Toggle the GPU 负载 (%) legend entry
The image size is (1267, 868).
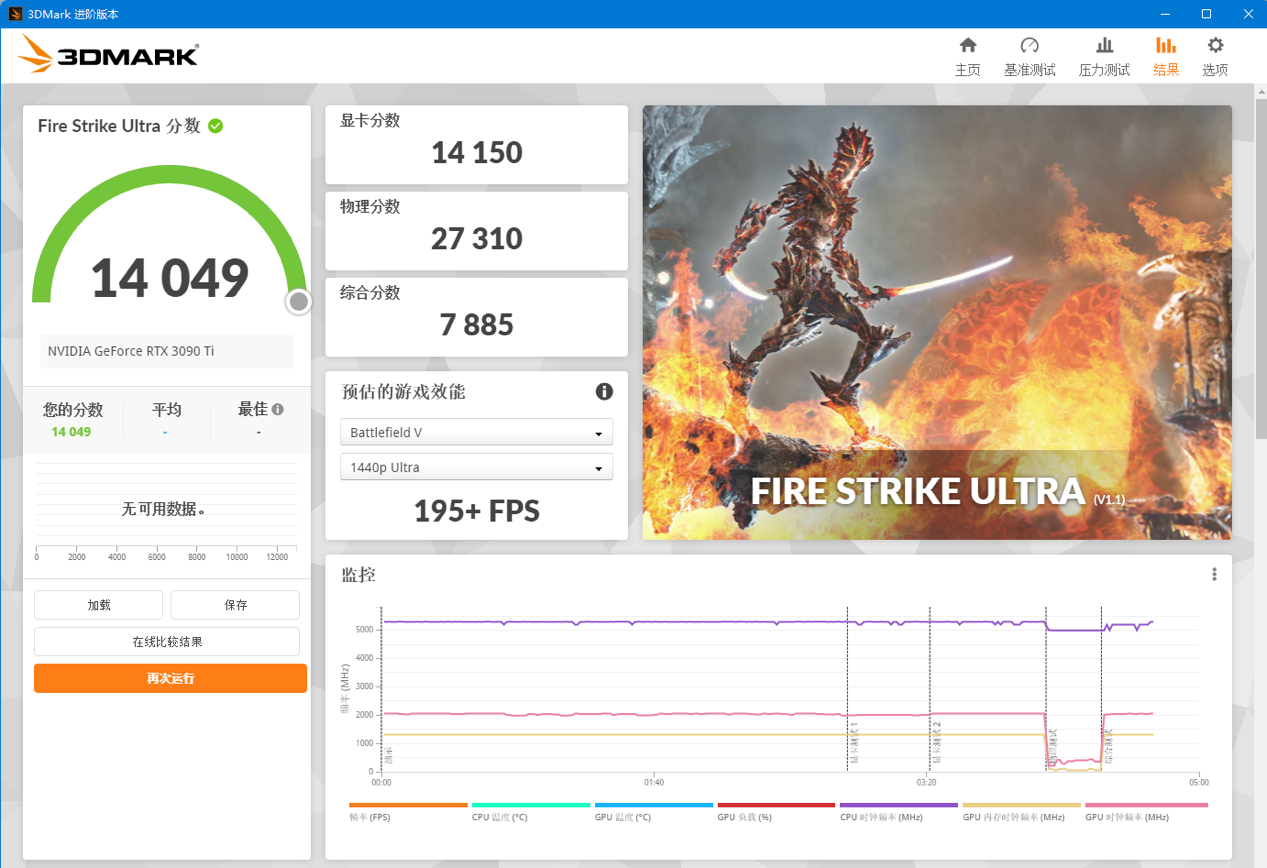click(776, 811)
